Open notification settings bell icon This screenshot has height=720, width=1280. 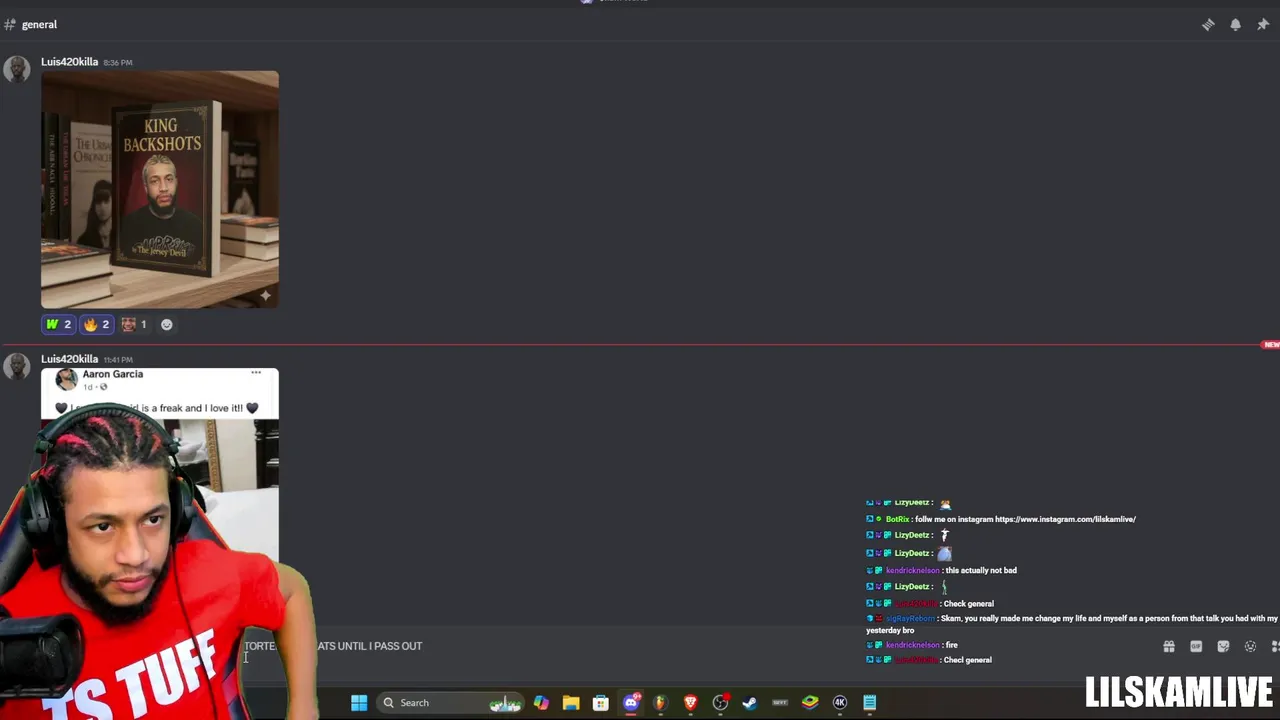click(1235, 25)
